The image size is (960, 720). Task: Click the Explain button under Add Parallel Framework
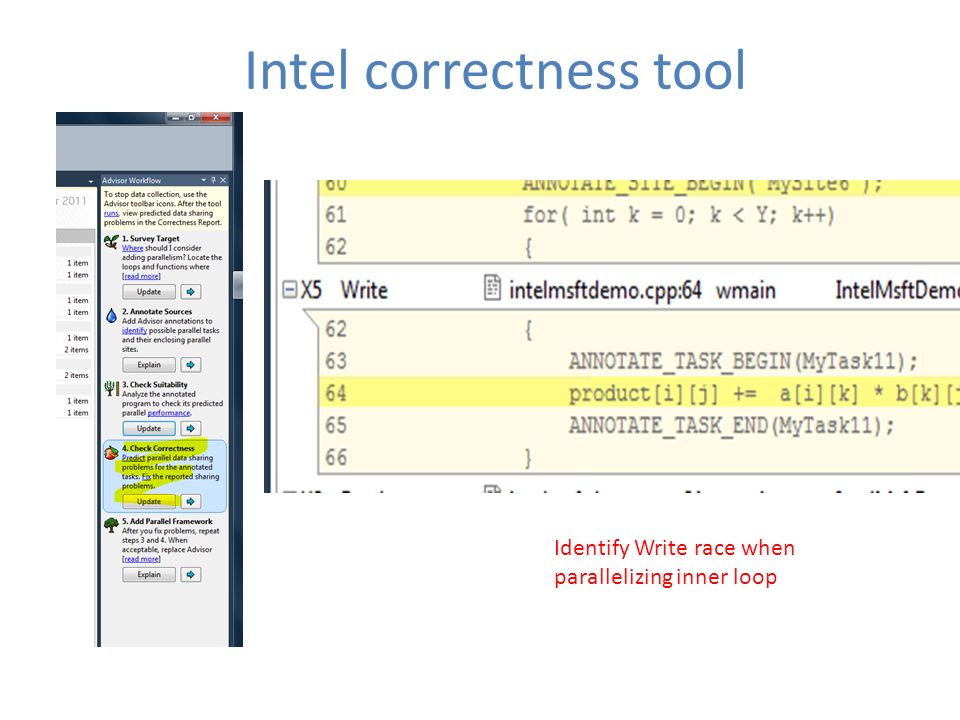point(149,575)
